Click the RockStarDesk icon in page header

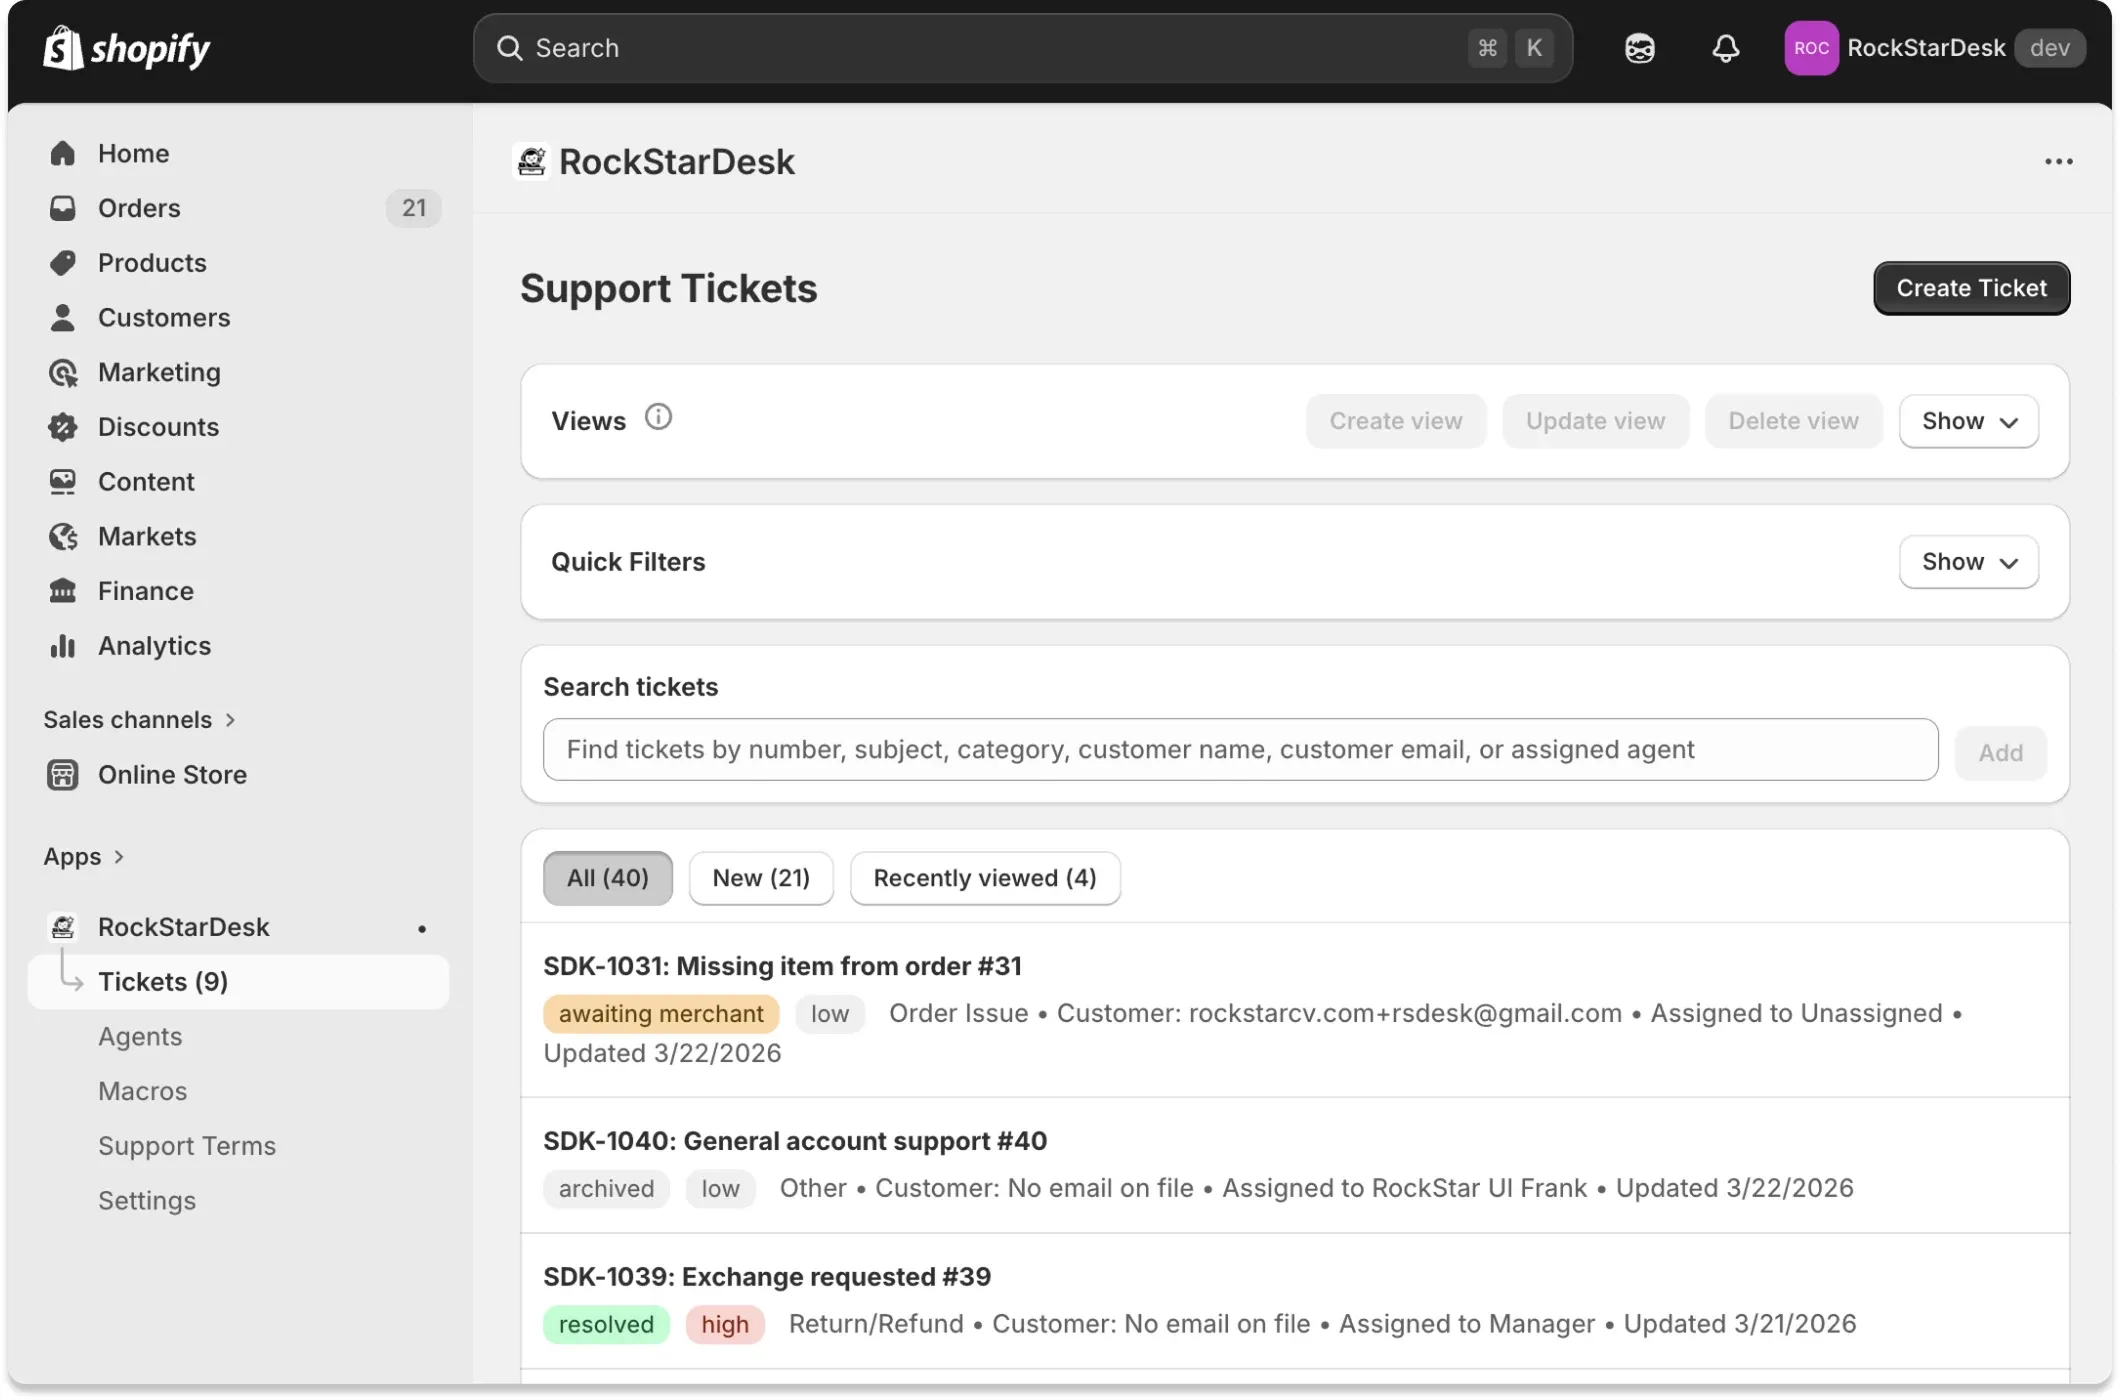(x=531, y=161)
